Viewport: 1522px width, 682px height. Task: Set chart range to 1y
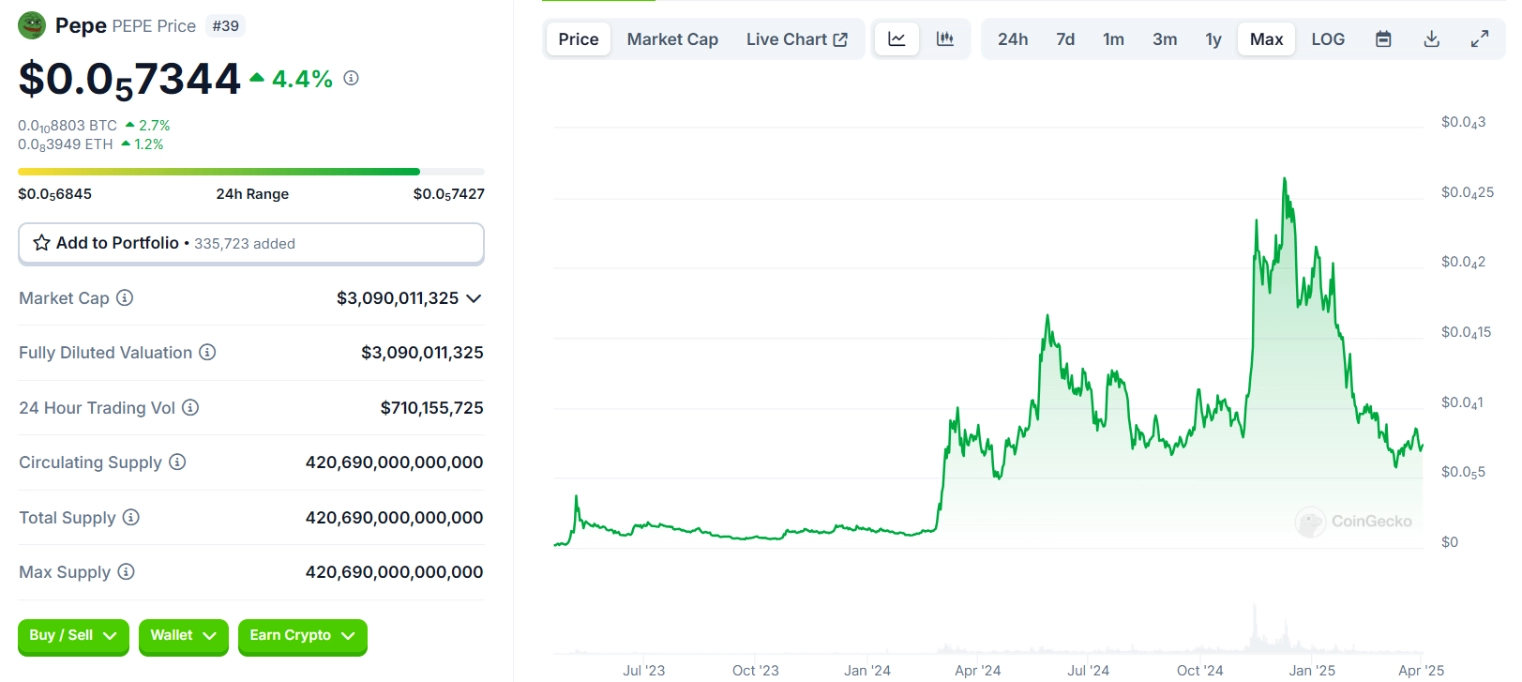(x=1213, y=39)
